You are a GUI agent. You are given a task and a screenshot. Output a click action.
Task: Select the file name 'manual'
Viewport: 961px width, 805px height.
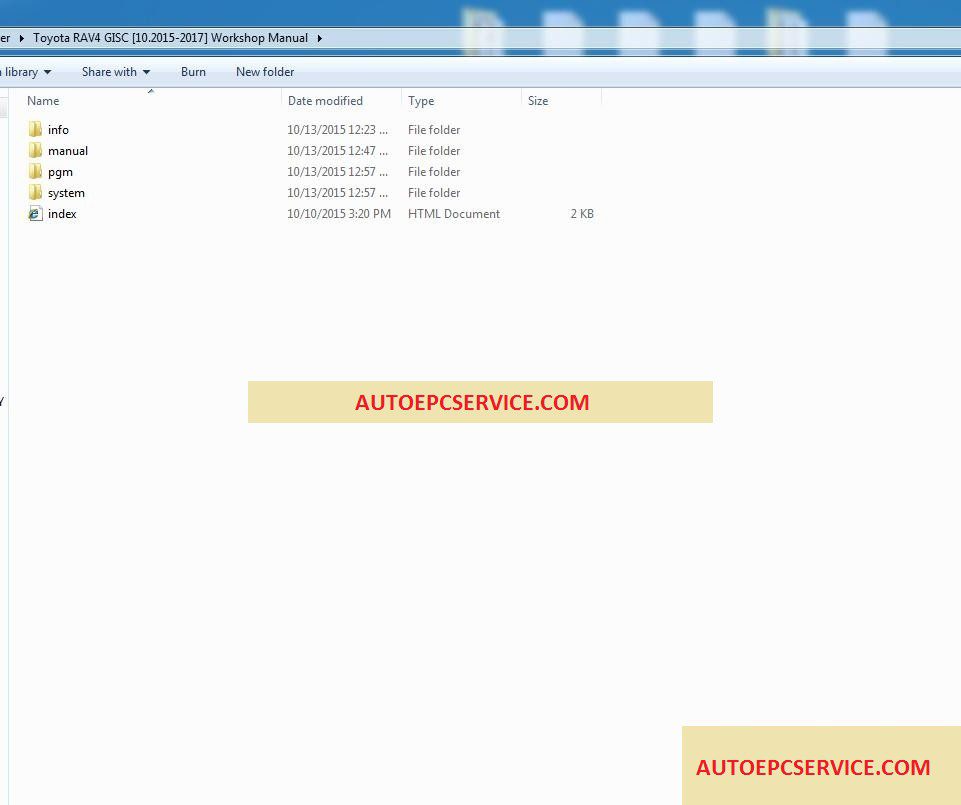pos(68,150)
